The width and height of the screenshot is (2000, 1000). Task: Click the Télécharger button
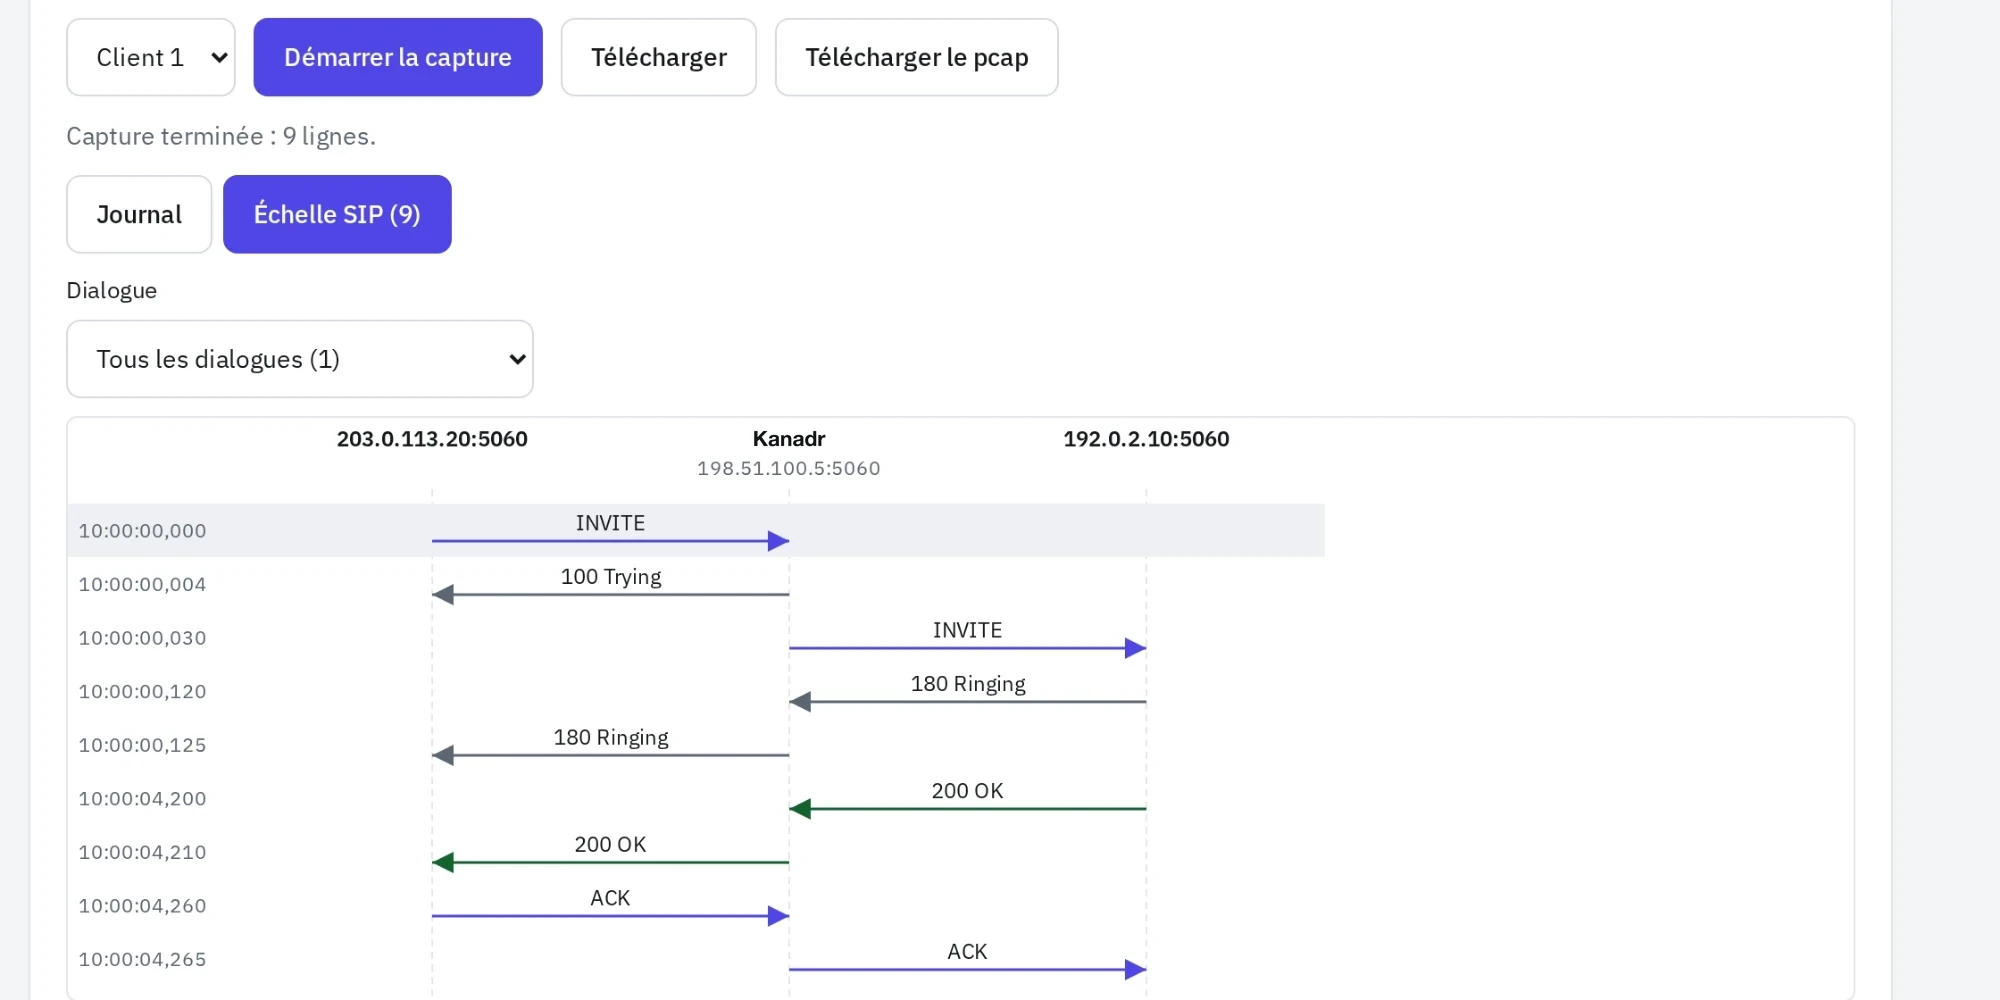click(659, 57)
